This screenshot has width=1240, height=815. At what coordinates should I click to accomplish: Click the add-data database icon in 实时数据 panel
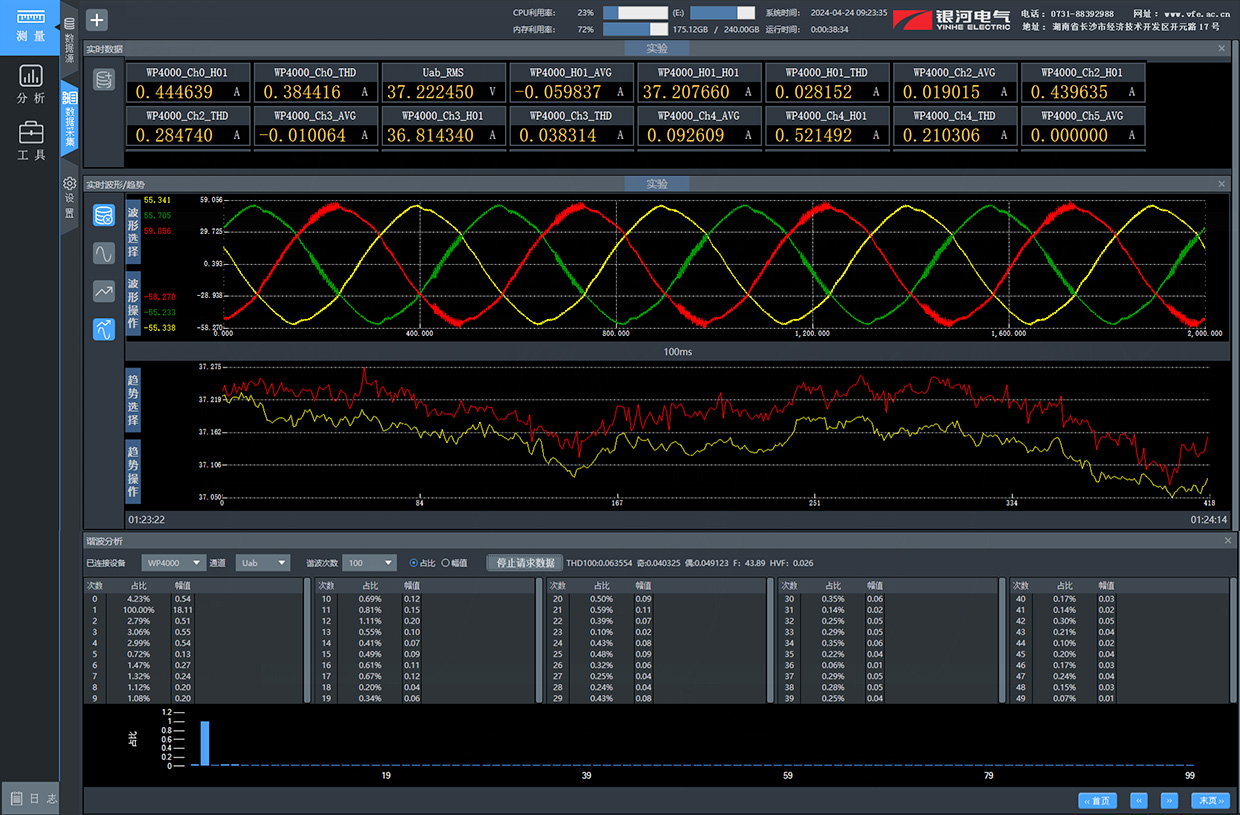104,80
